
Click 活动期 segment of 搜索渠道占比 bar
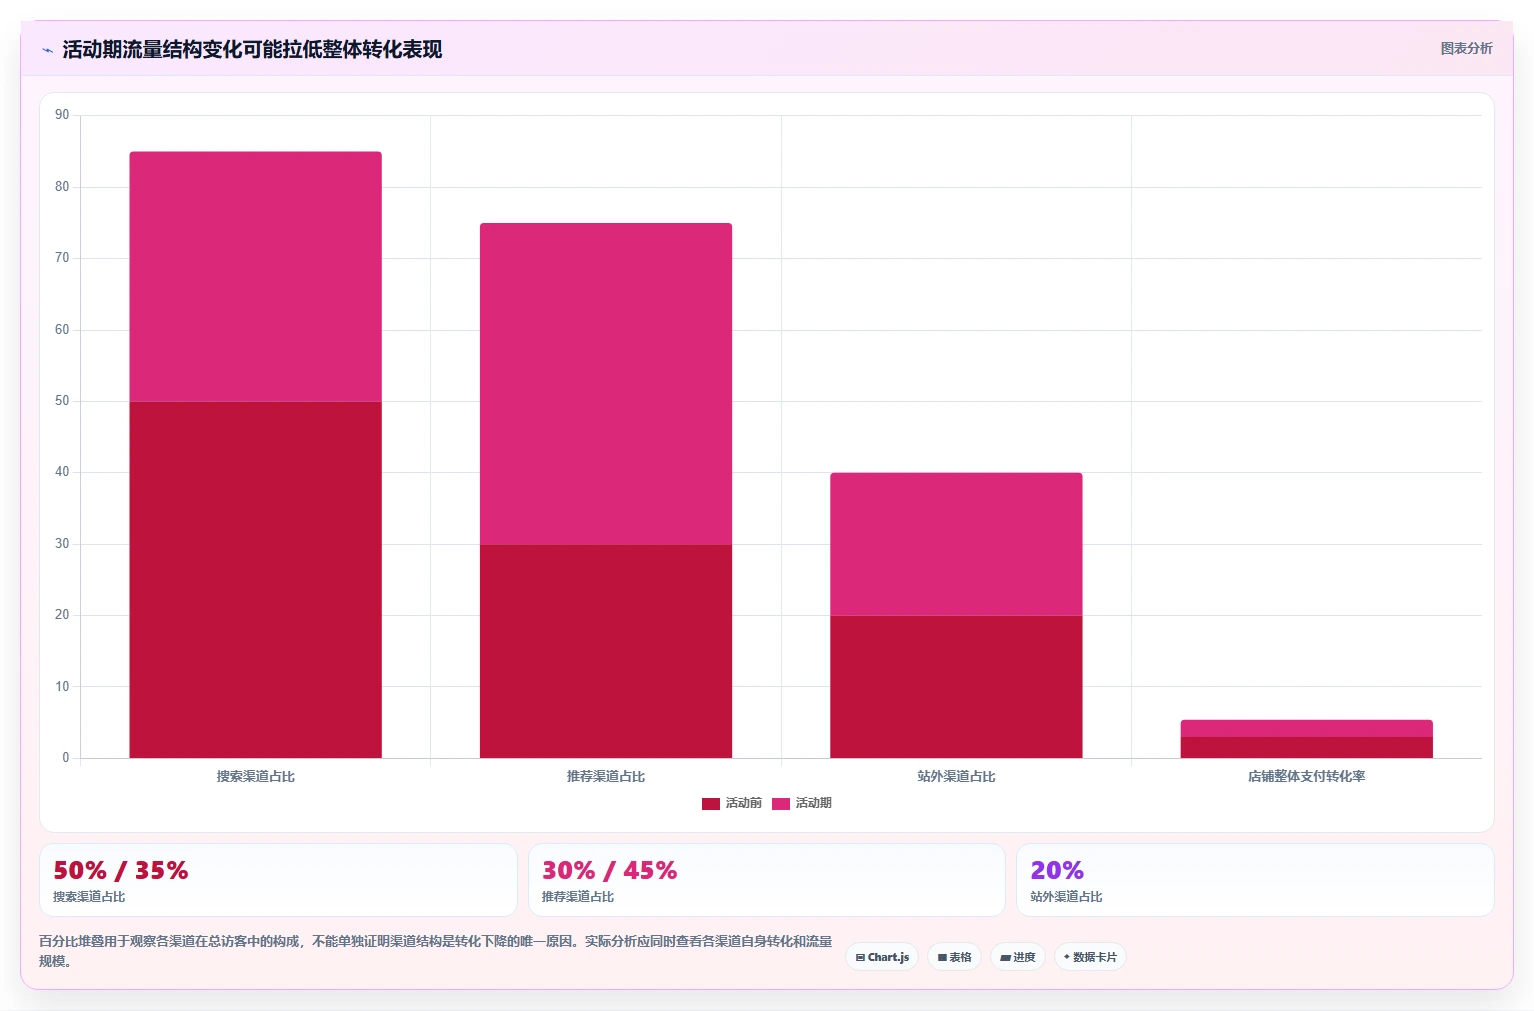[x=256, y=277]
